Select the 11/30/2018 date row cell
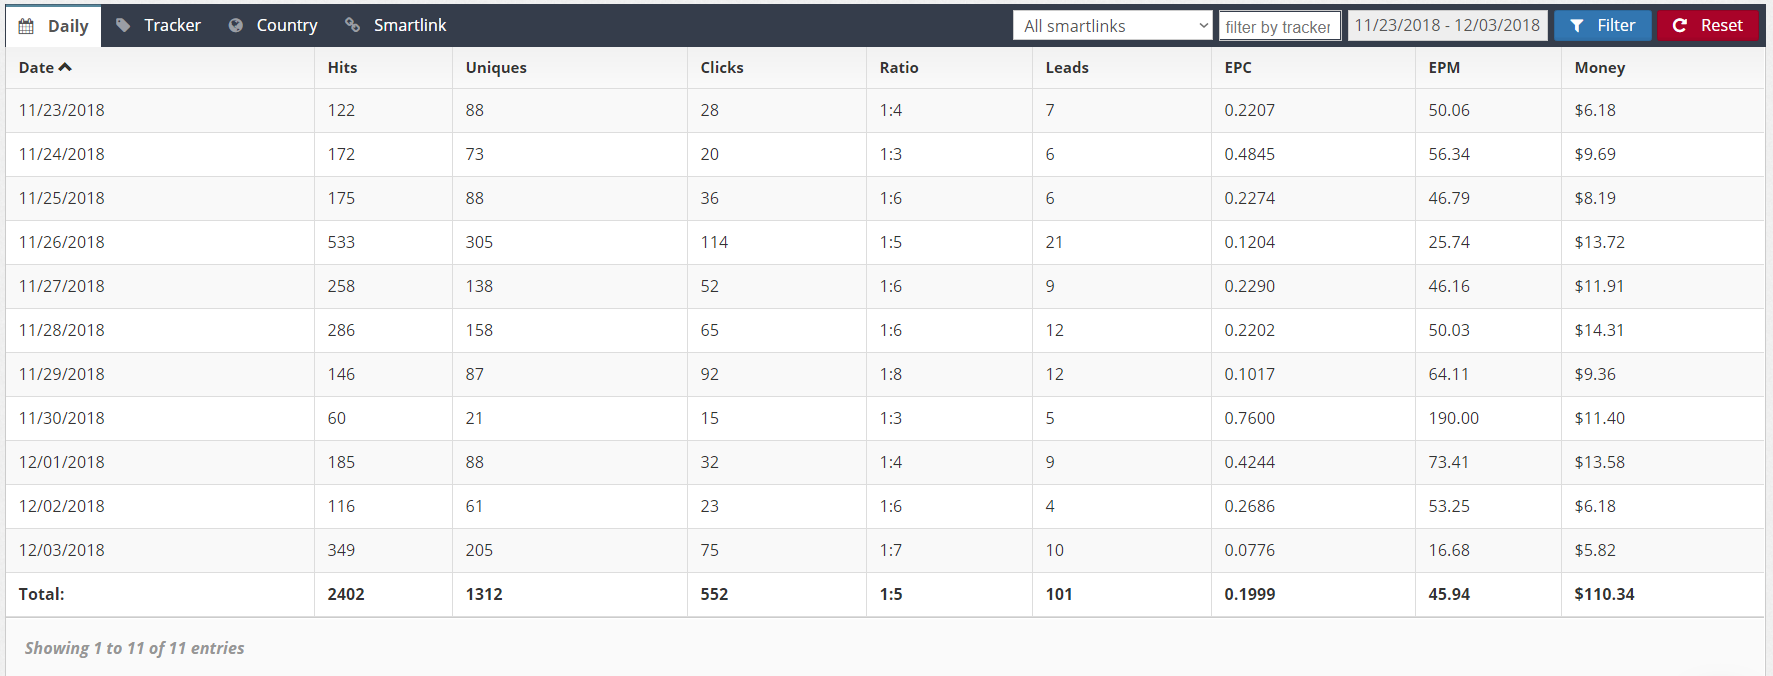 [x=62, y=418]
